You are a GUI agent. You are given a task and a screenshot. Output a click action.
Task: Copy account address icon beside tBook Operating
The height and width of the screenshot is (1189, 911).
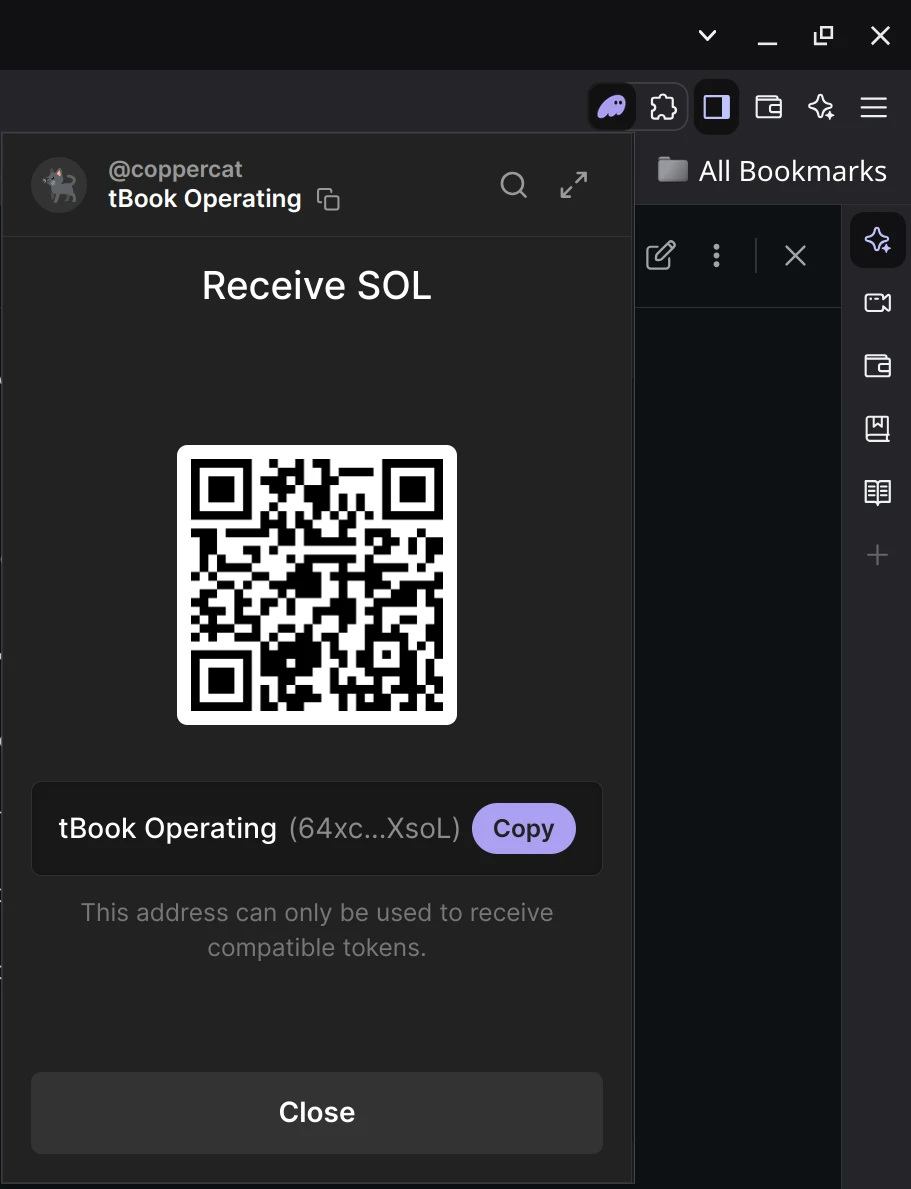click(x=328, y=199)
